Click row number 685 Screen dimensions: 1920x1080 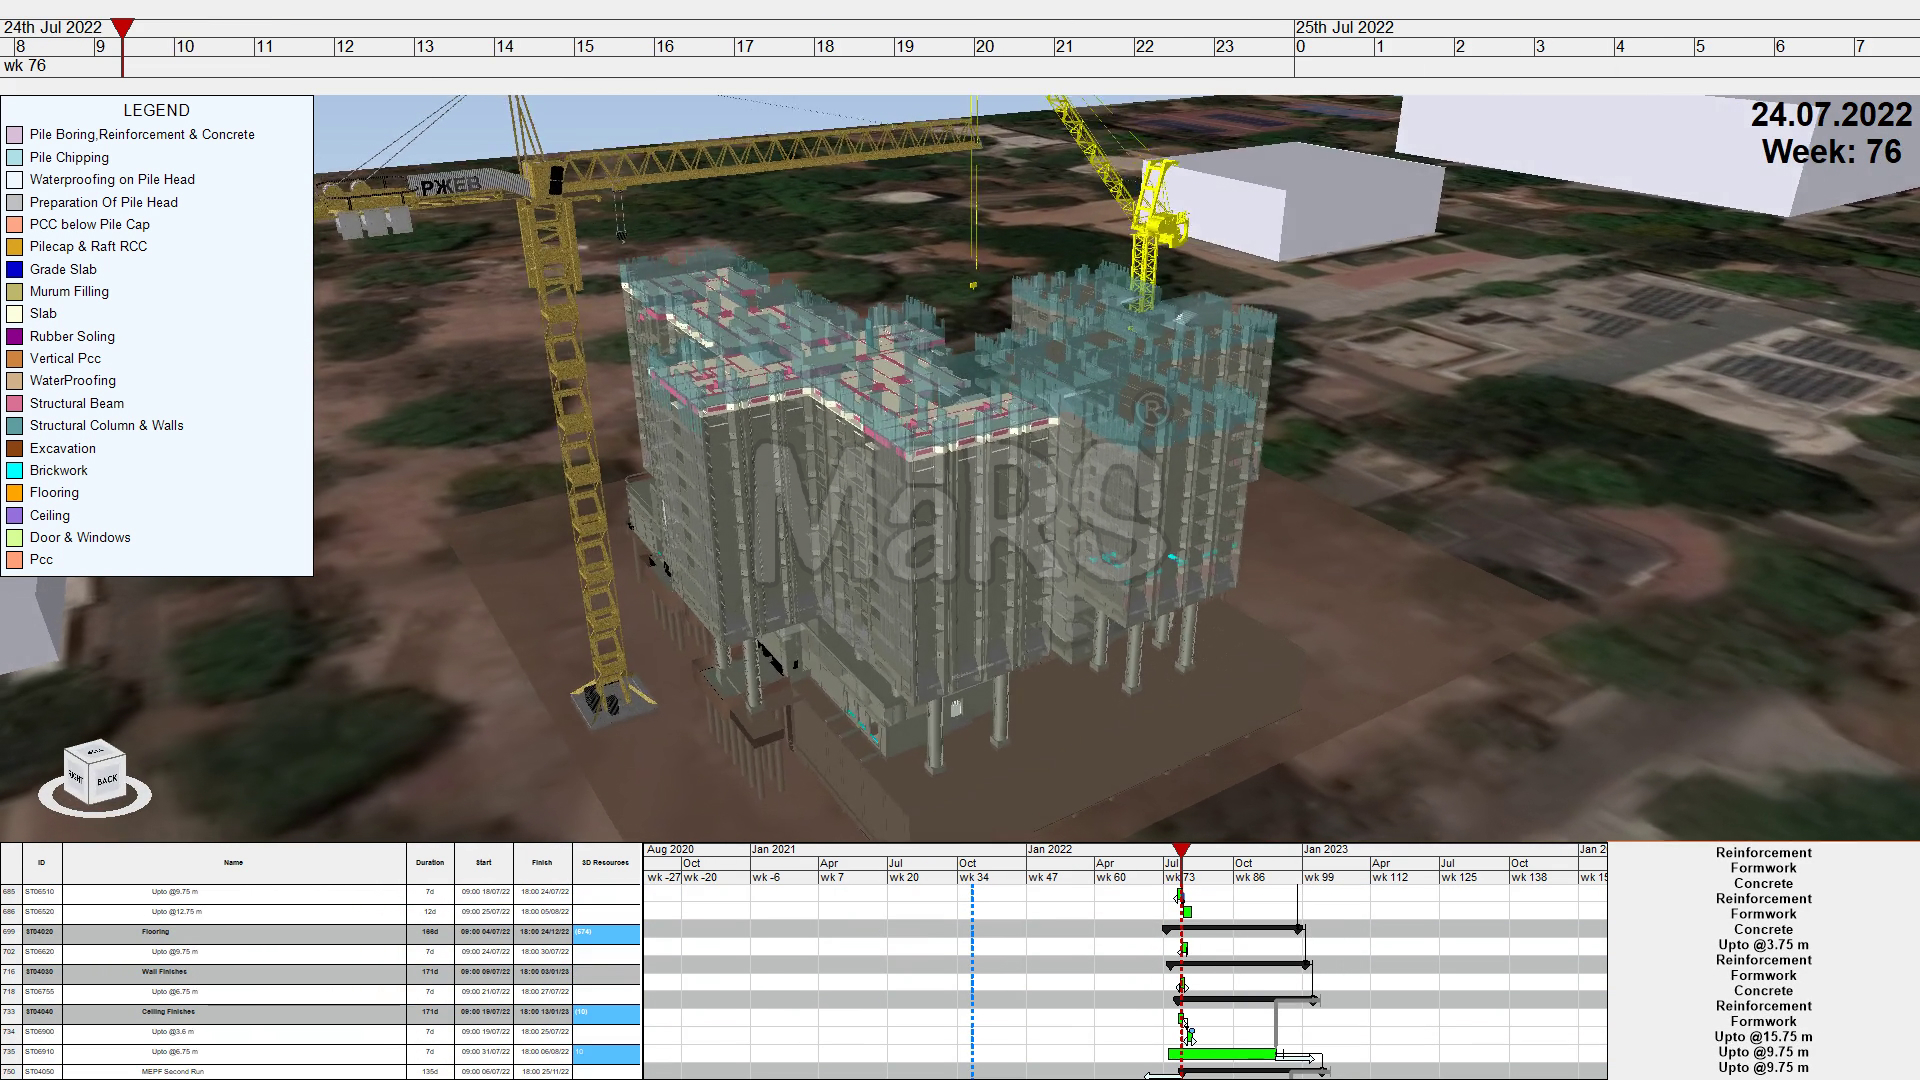(x=10, y=892)
